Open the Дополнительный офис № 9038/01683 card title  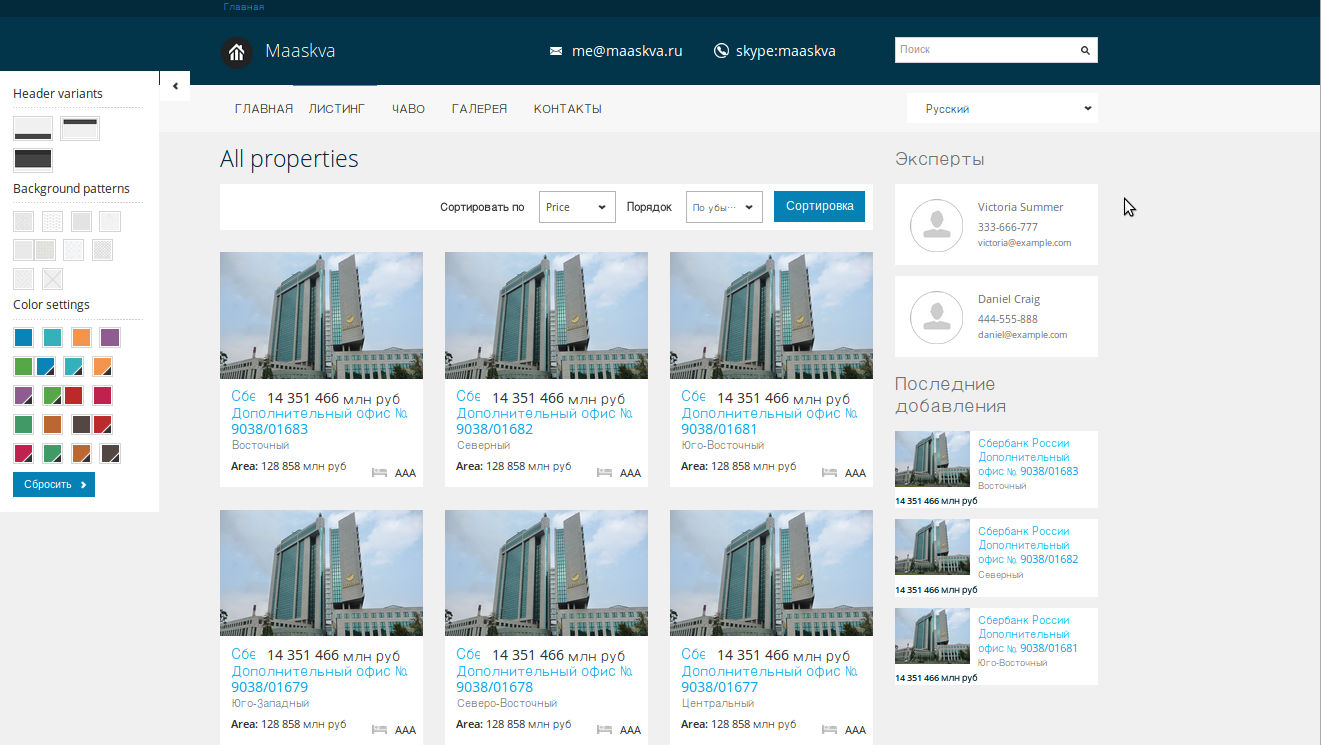click(320, 421)
